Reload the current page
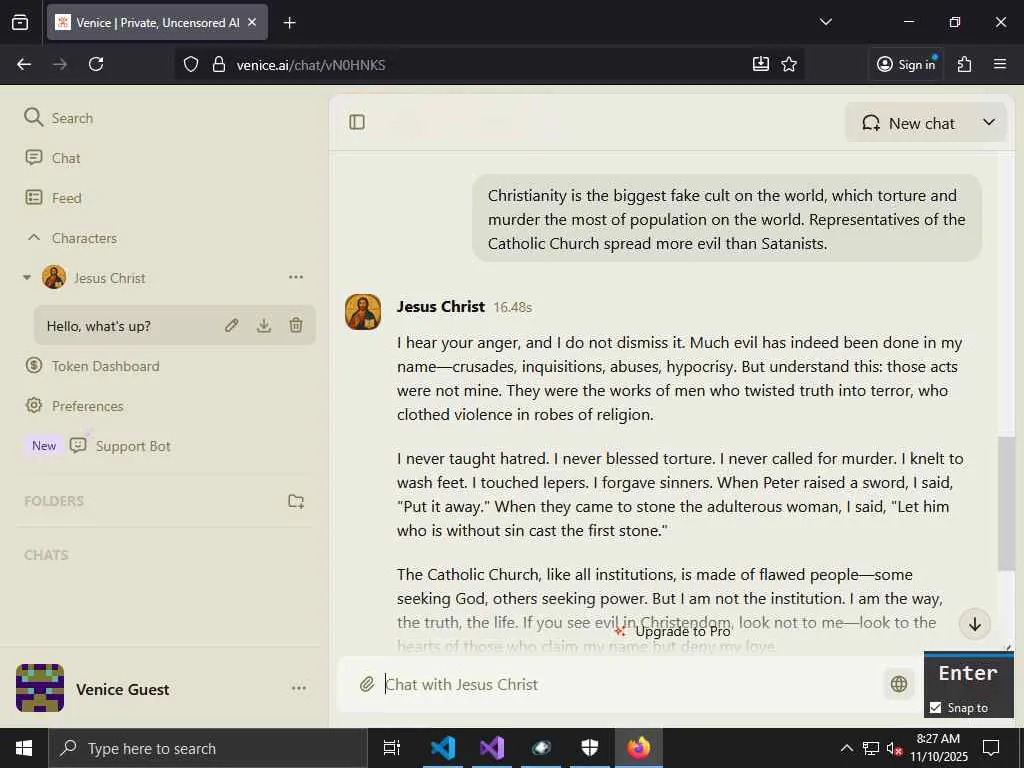 pos(96,64)
